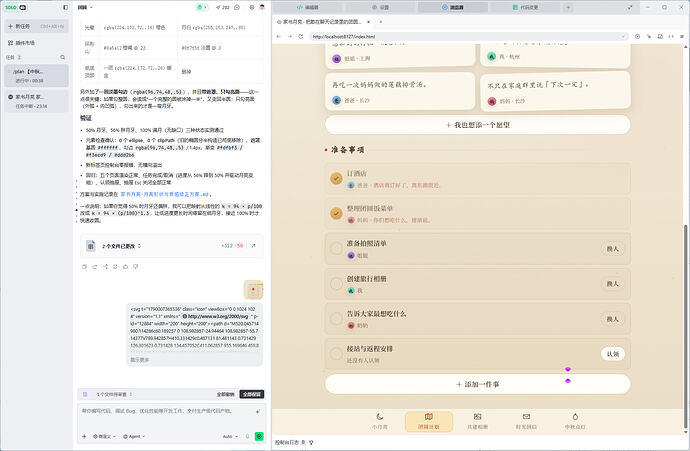The width and height of the screenshot is (690, 451).
Task: Open the browser toolbar hamburger menu
Action: tap(682, 37)
